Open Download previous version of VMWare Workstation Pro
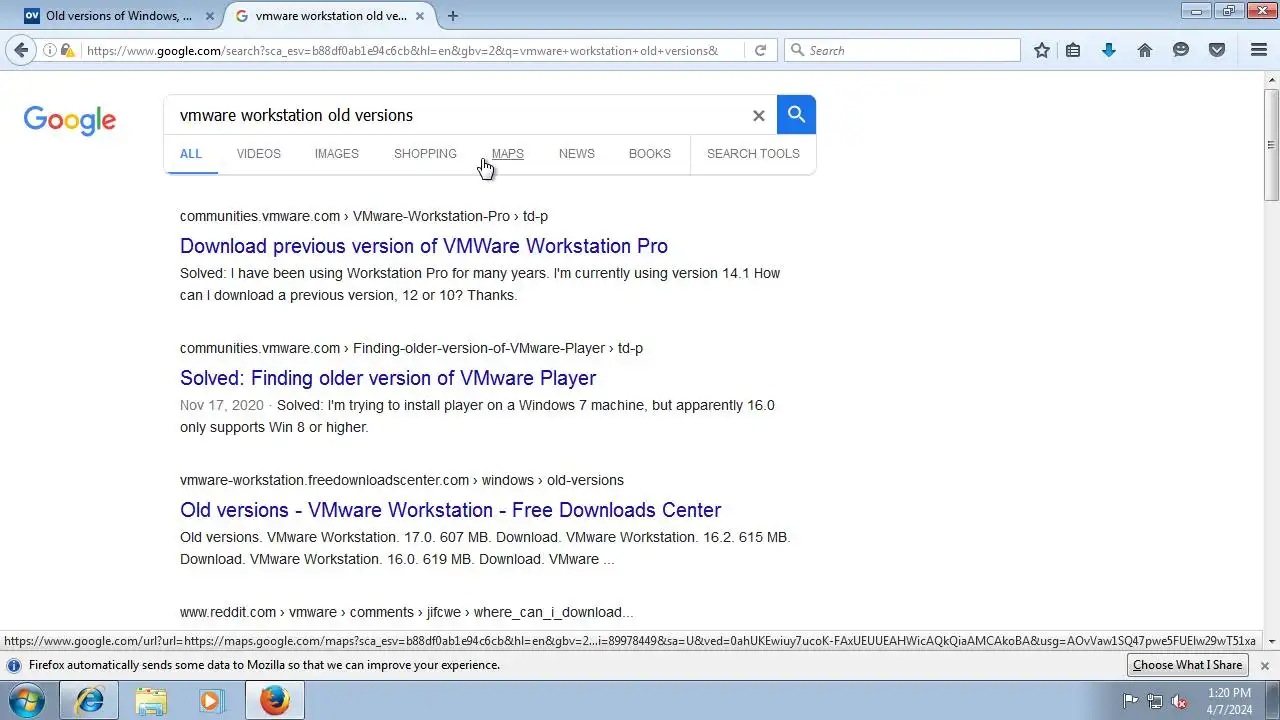Image resolution: width=1280 pixels, height=720 pixels. pyautogui.click(x=424, y=246)
